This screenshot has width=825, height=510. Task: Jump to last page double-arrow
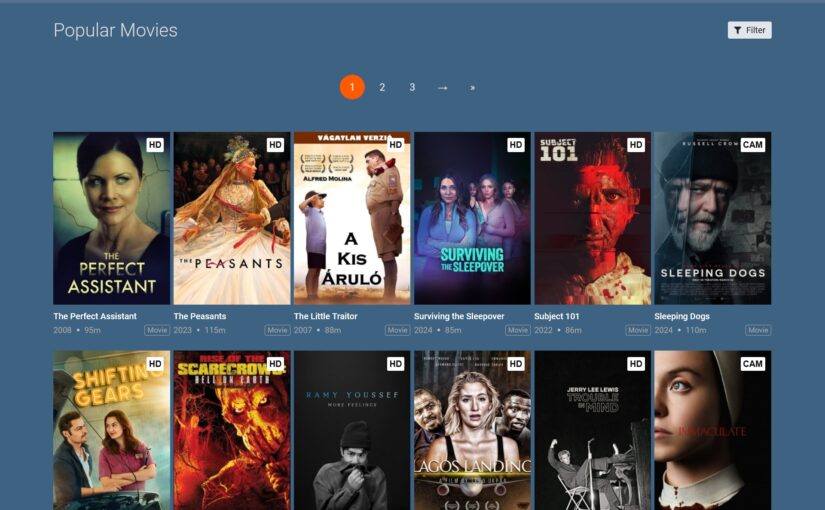click(x=472, y=88)
